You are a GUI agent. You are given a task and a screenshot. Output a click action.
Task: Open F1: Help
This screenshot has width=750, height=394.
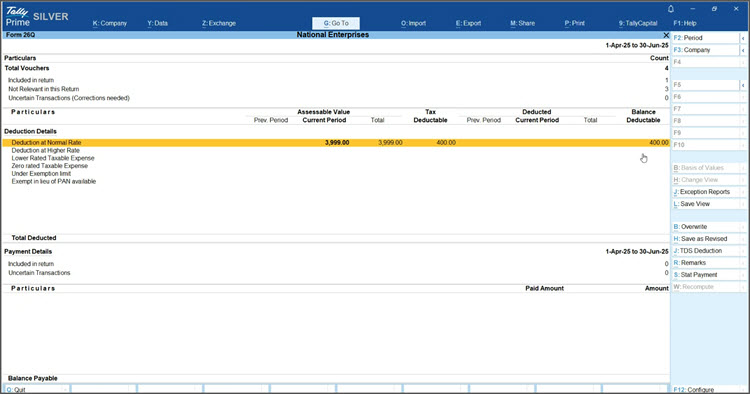point(684,23)
